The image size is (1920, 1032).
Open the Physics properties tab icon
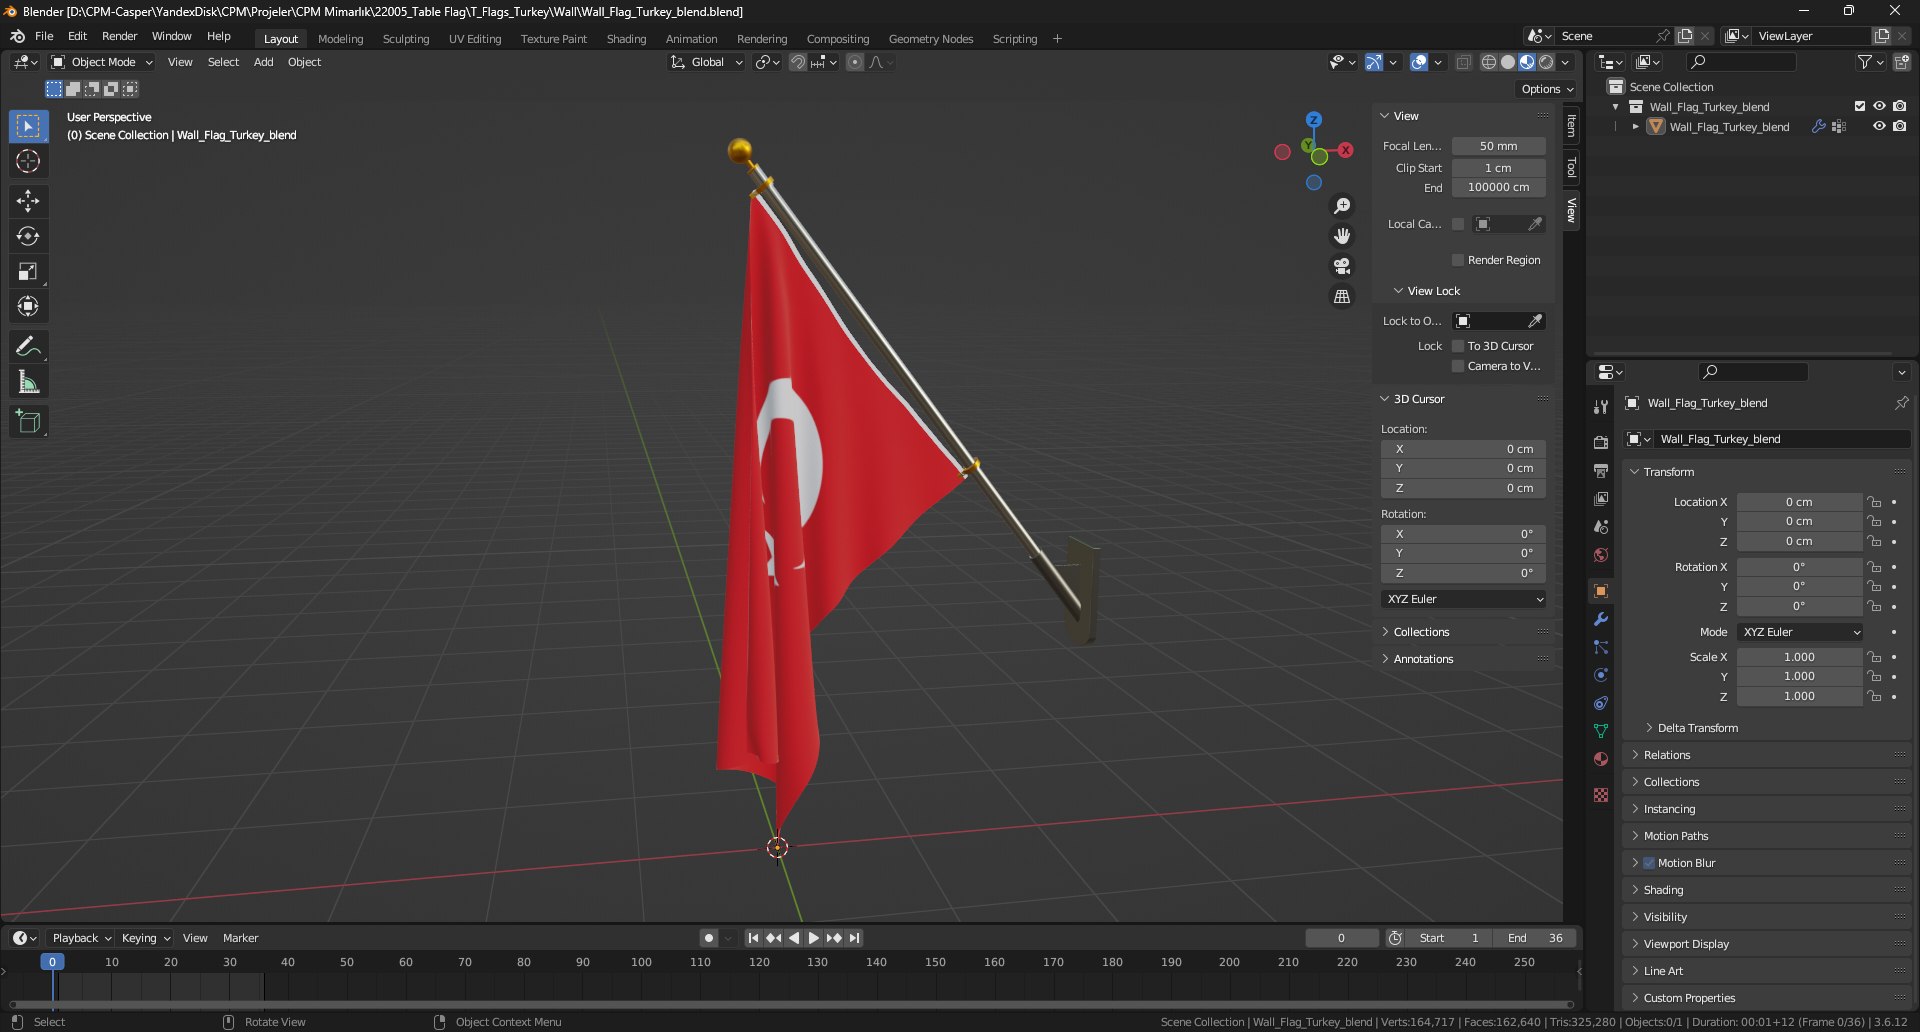pyautogui.click(x=1601, y=675)
